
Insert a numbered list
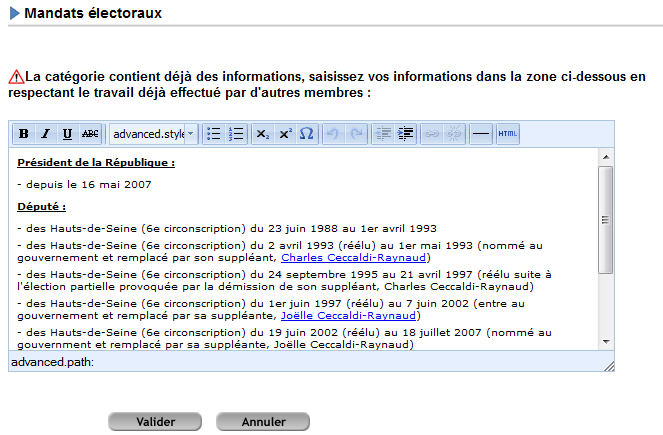[236, 133]
